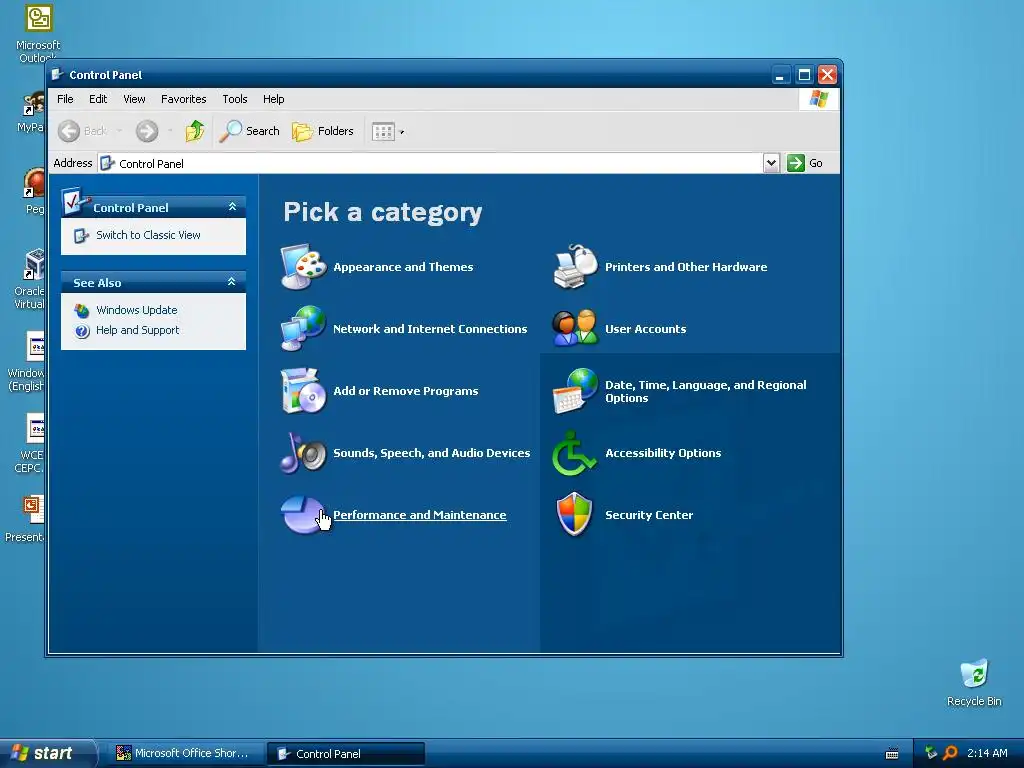Open the Add or Remove Programs icon

[303, 391]
